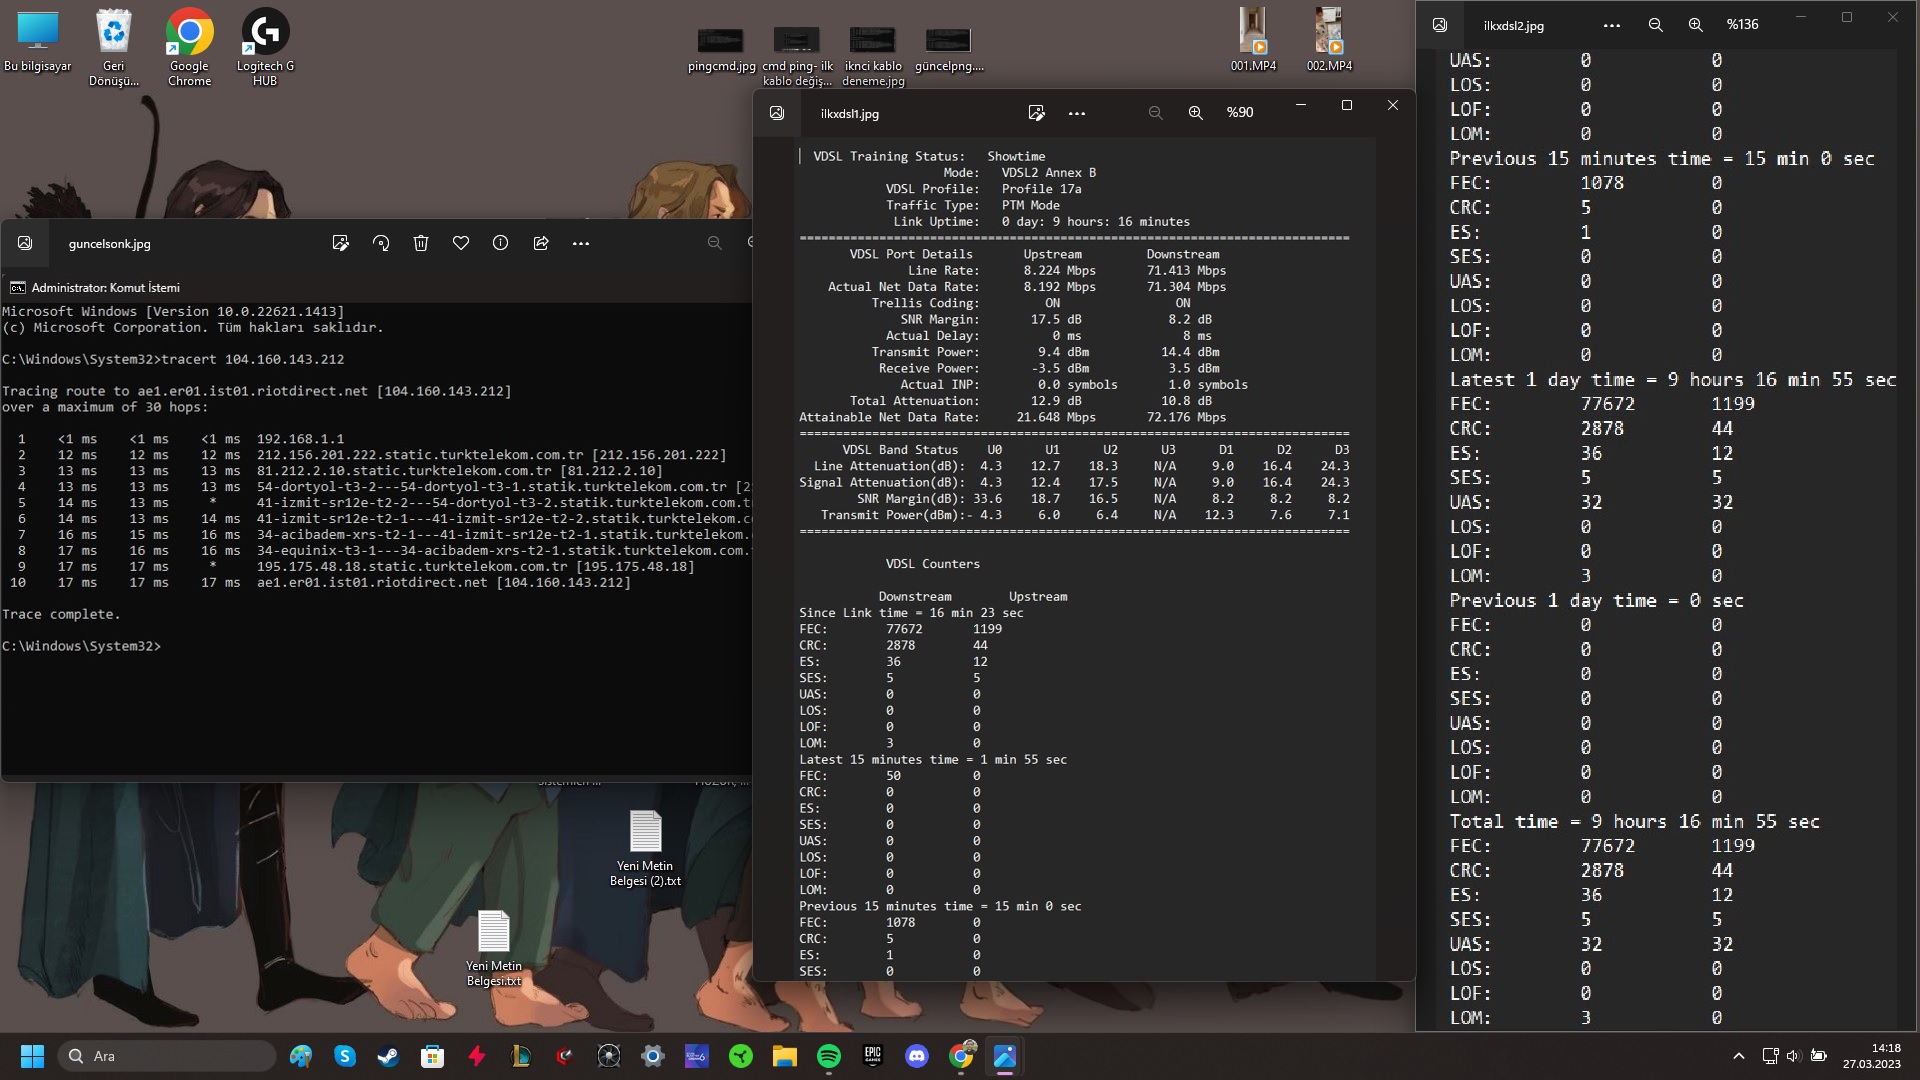Click the Ara taskbar search box
The width and height of the screenshot is (1920, 1080).
[x=170, y=1056]
